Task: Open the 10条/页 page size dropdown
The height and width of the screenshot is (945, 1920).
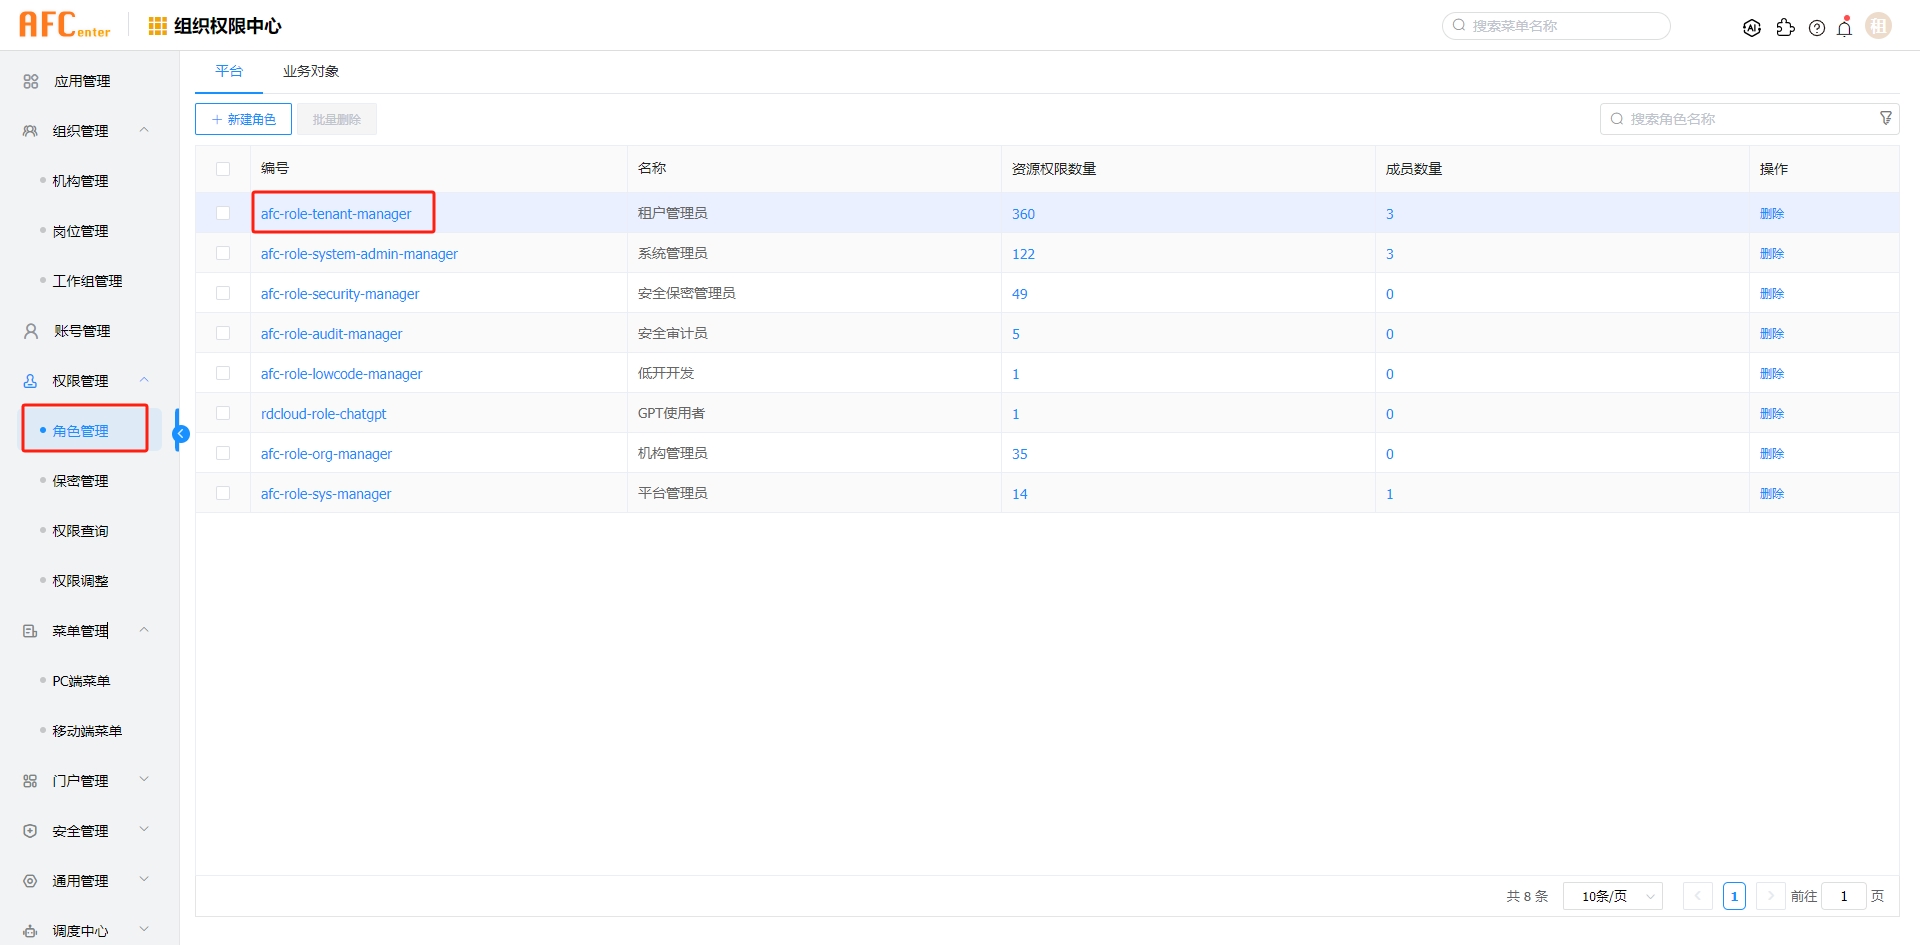Action: pos(1612,896)
